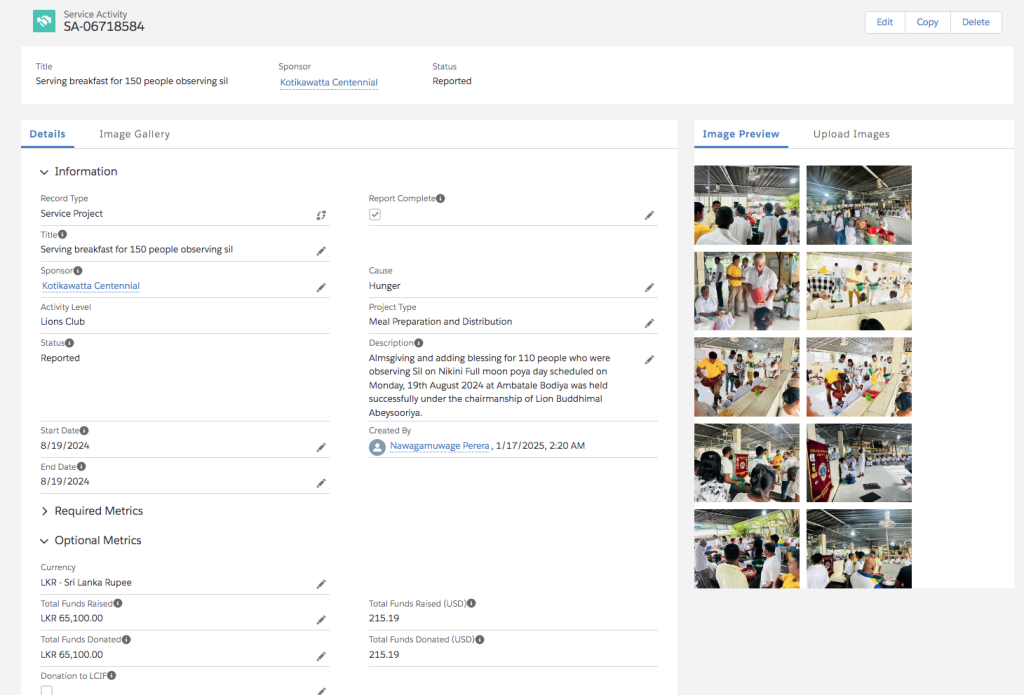Show info tooltip for Total Funds Donated

click(126, 639)
